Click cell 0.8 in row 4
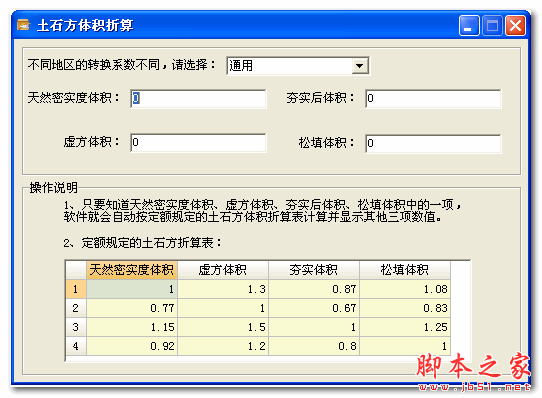This screenshot has height=398, width=542. click(x=314, y=346)
